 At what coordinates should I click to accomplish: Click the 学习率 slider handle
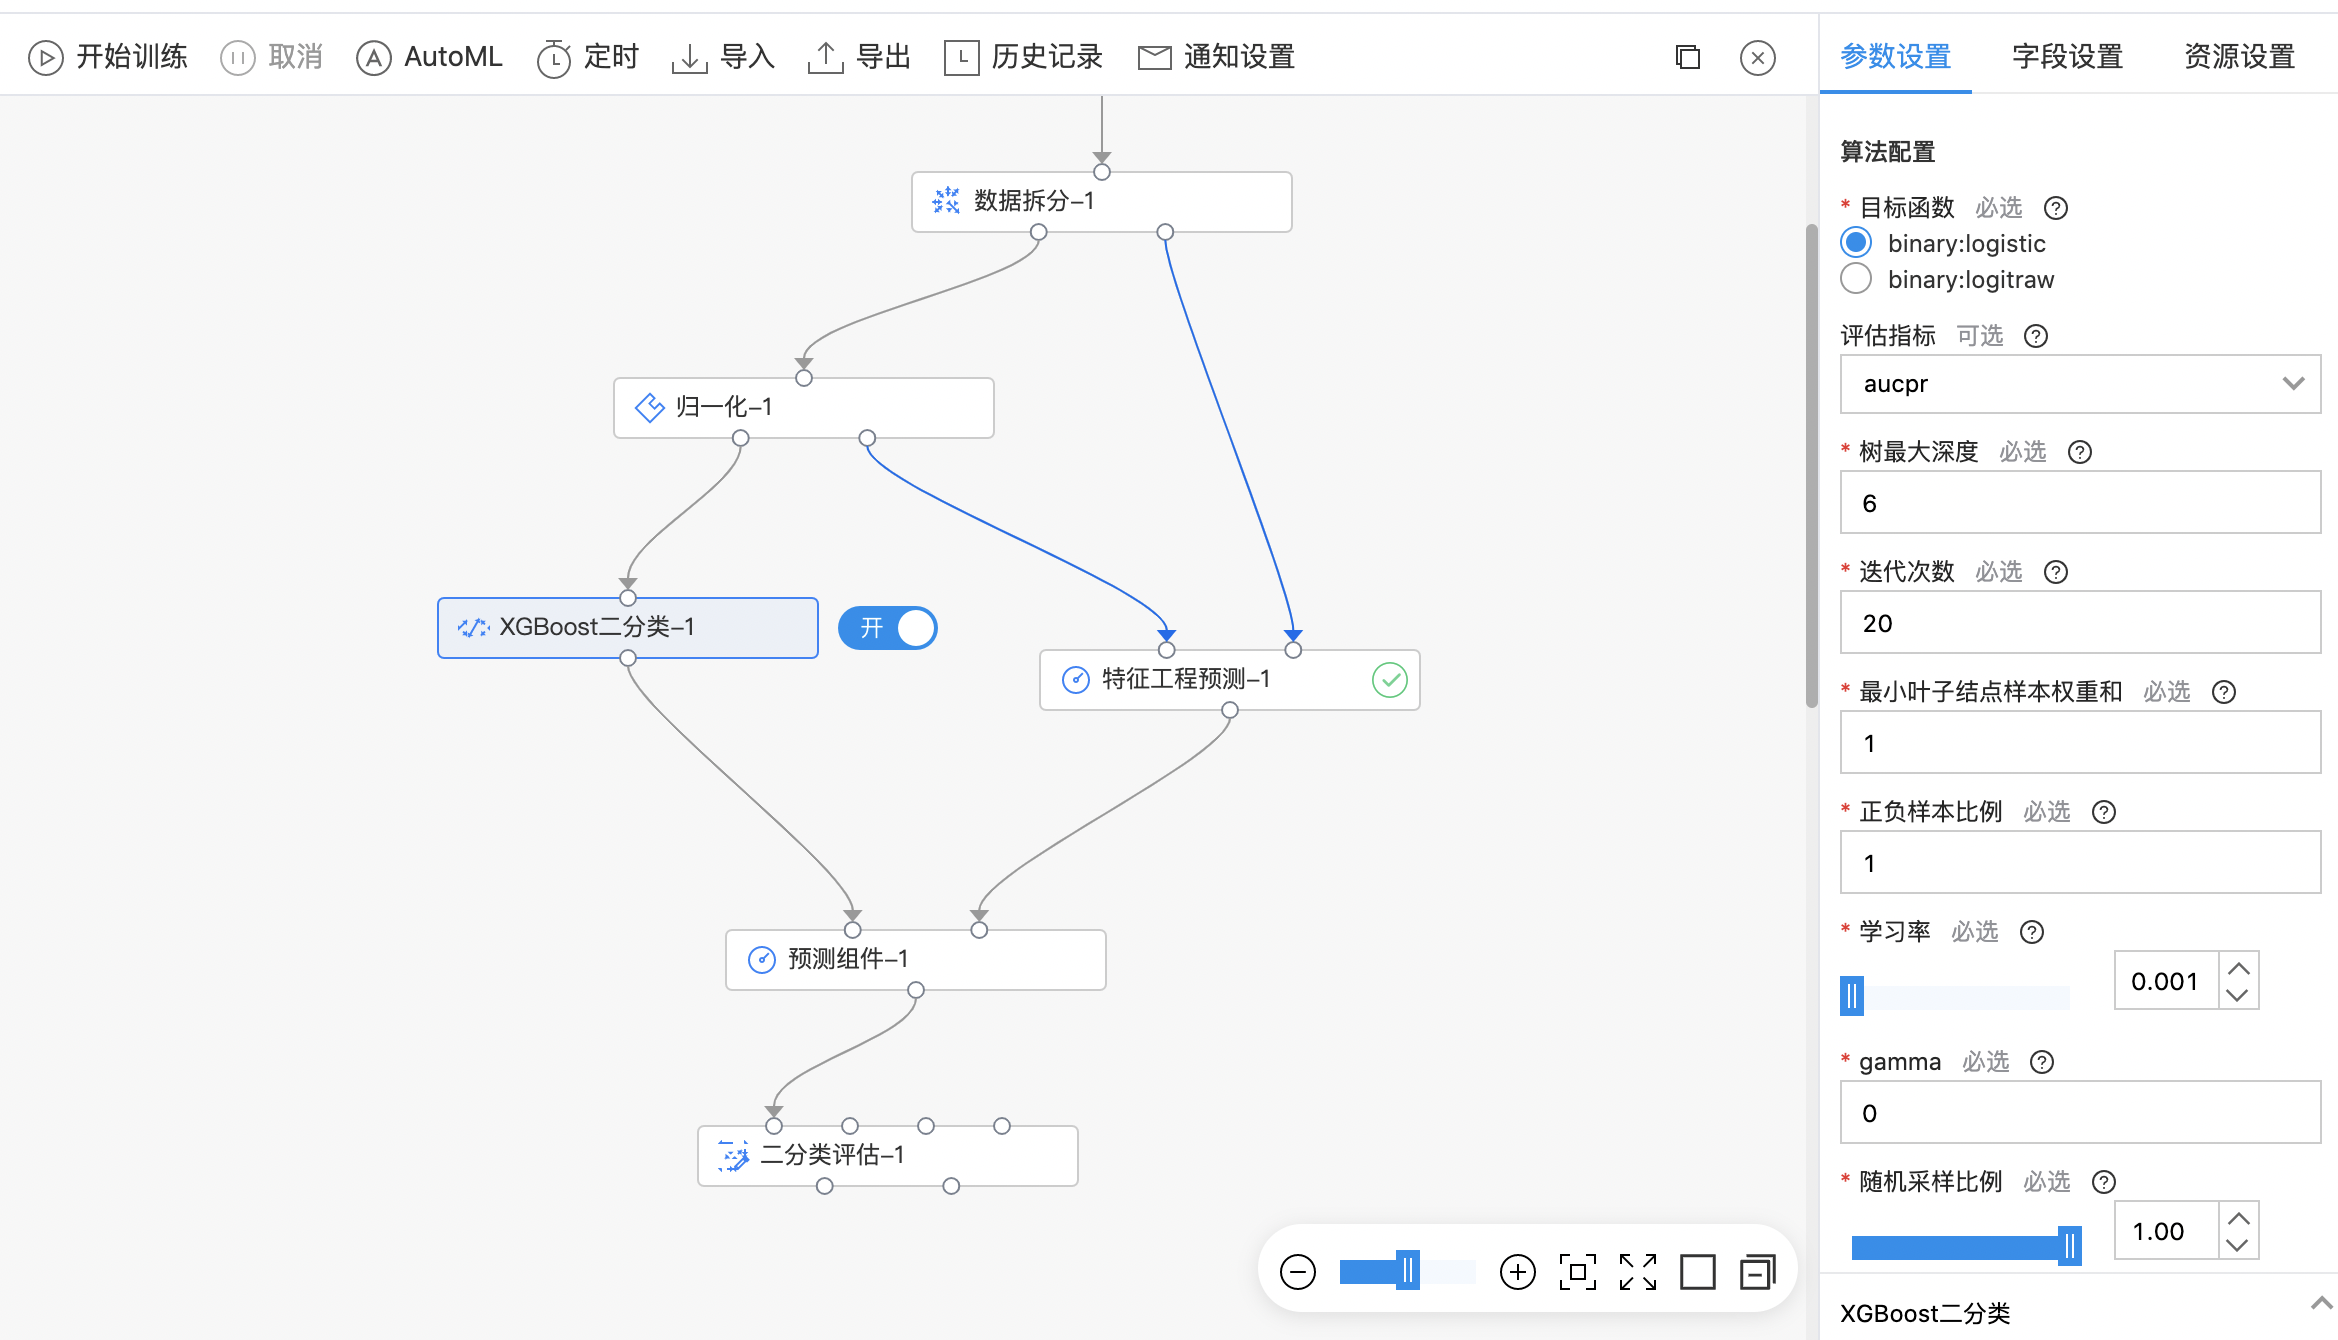(1852, 996)
